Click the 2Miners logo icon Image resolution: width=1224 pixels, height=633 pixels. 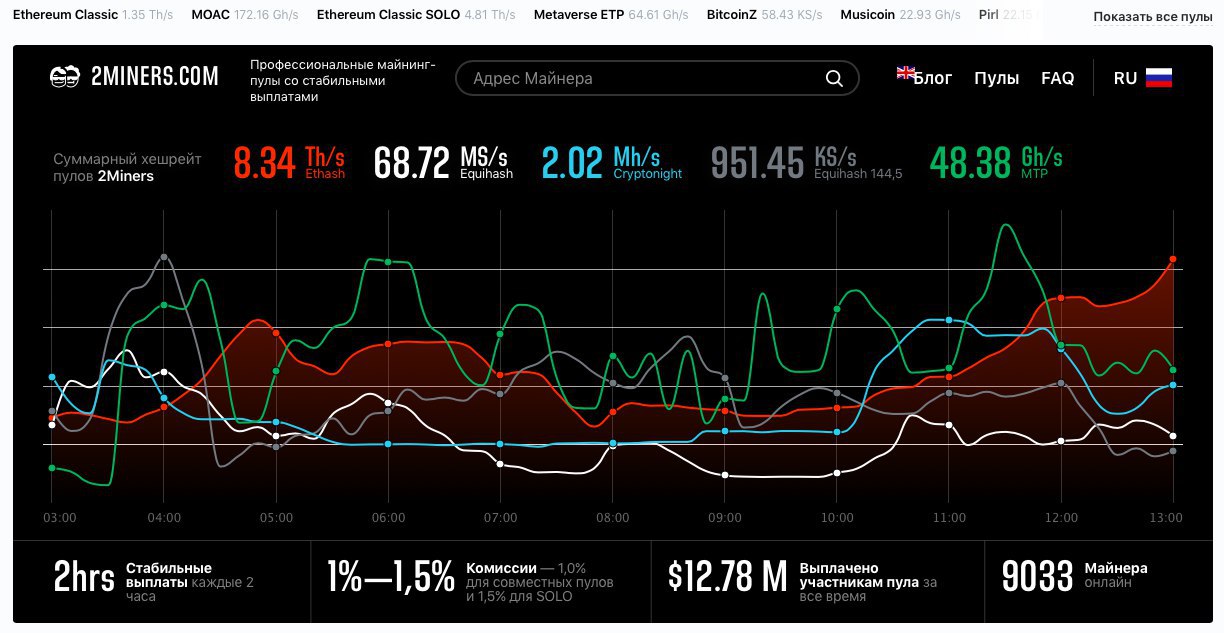(x=65, y=77)
